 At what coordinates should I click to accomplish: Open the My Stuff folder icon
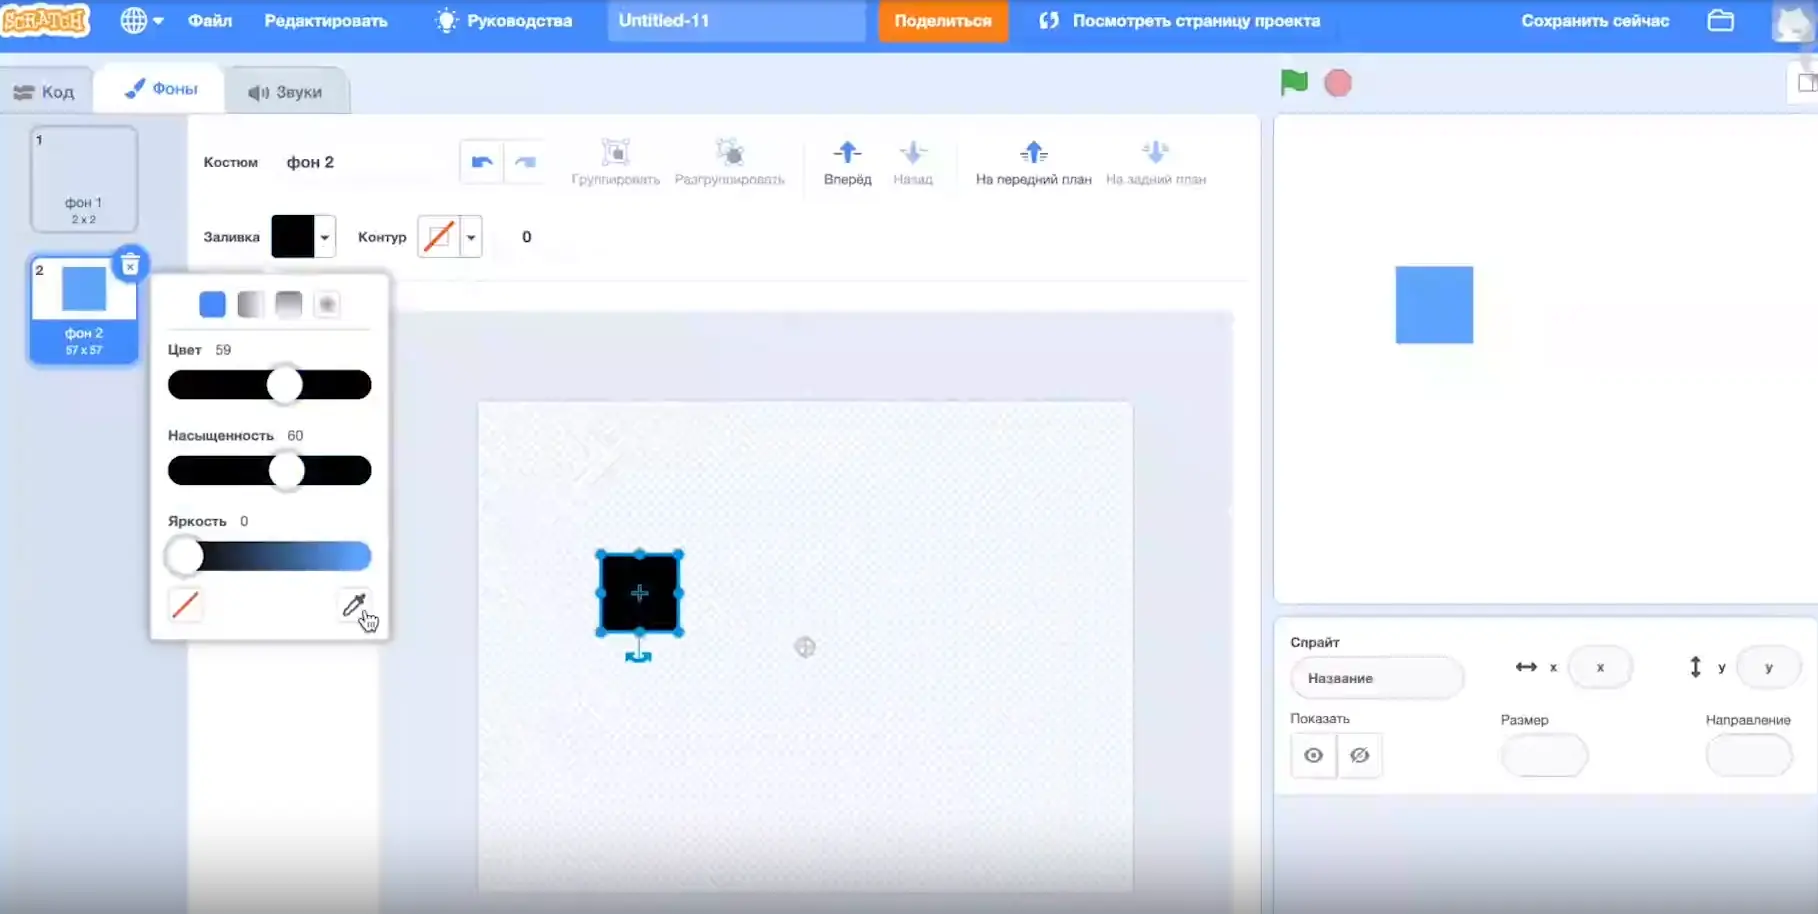1721,20
